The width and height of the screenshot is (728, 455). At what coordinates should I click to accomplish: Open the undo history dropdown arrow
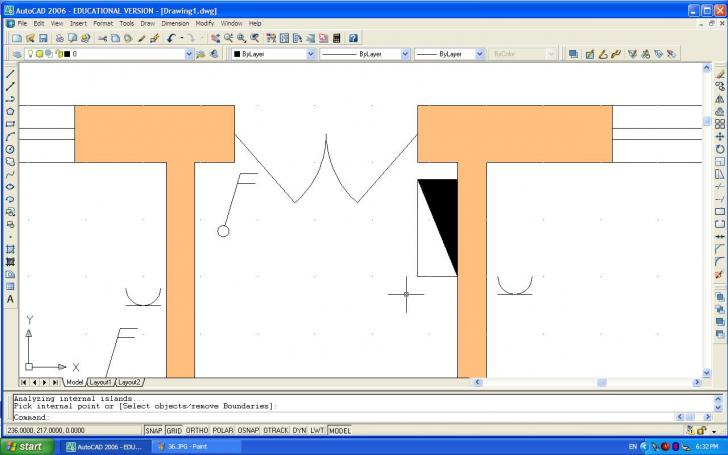pyautogui.click(x=182, y=38)
